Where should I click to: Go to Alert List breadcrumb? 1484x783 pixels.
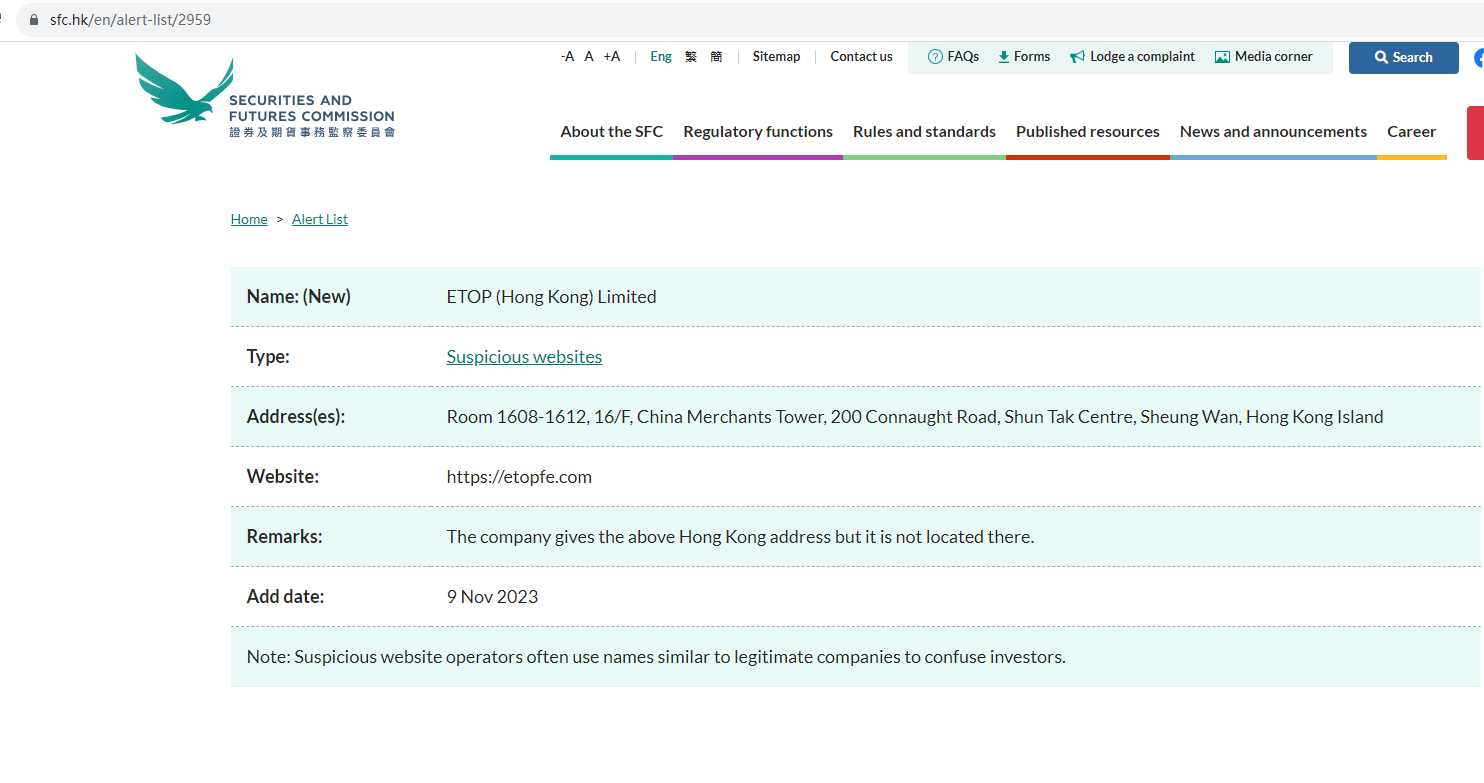(320, 219)
